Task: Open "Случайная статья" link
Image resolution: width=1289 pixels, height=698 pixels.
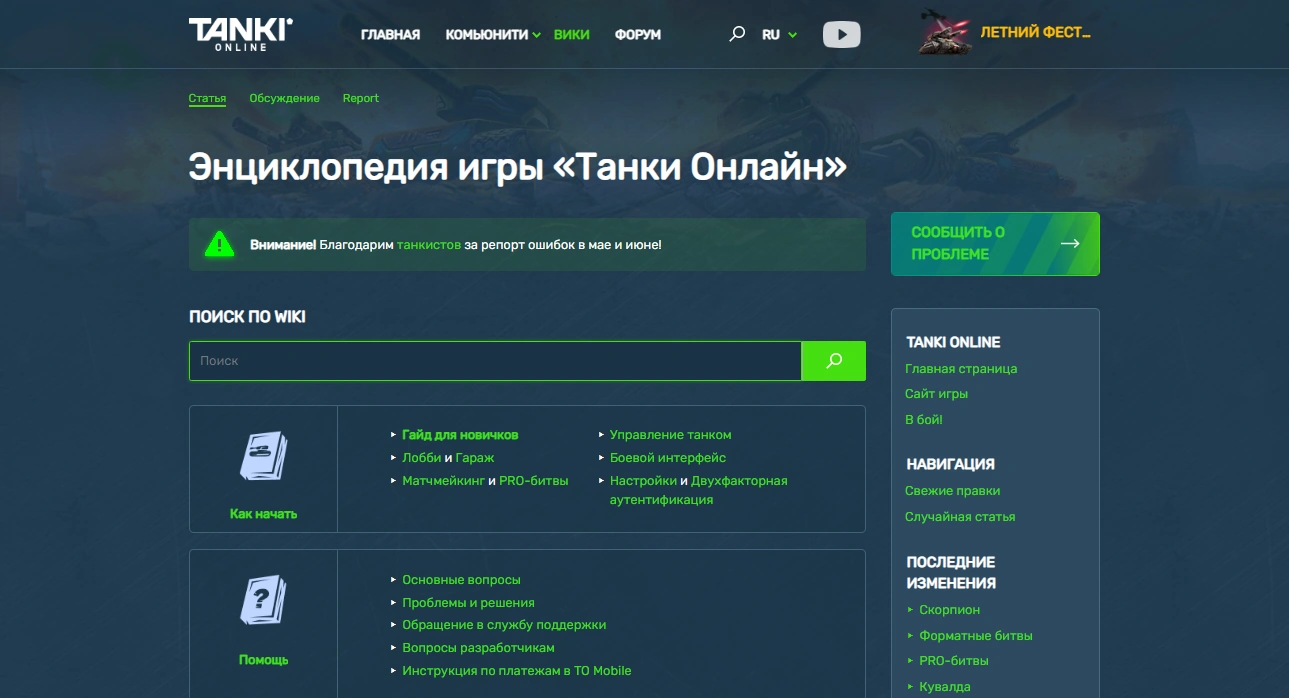Action: (960, 517)
